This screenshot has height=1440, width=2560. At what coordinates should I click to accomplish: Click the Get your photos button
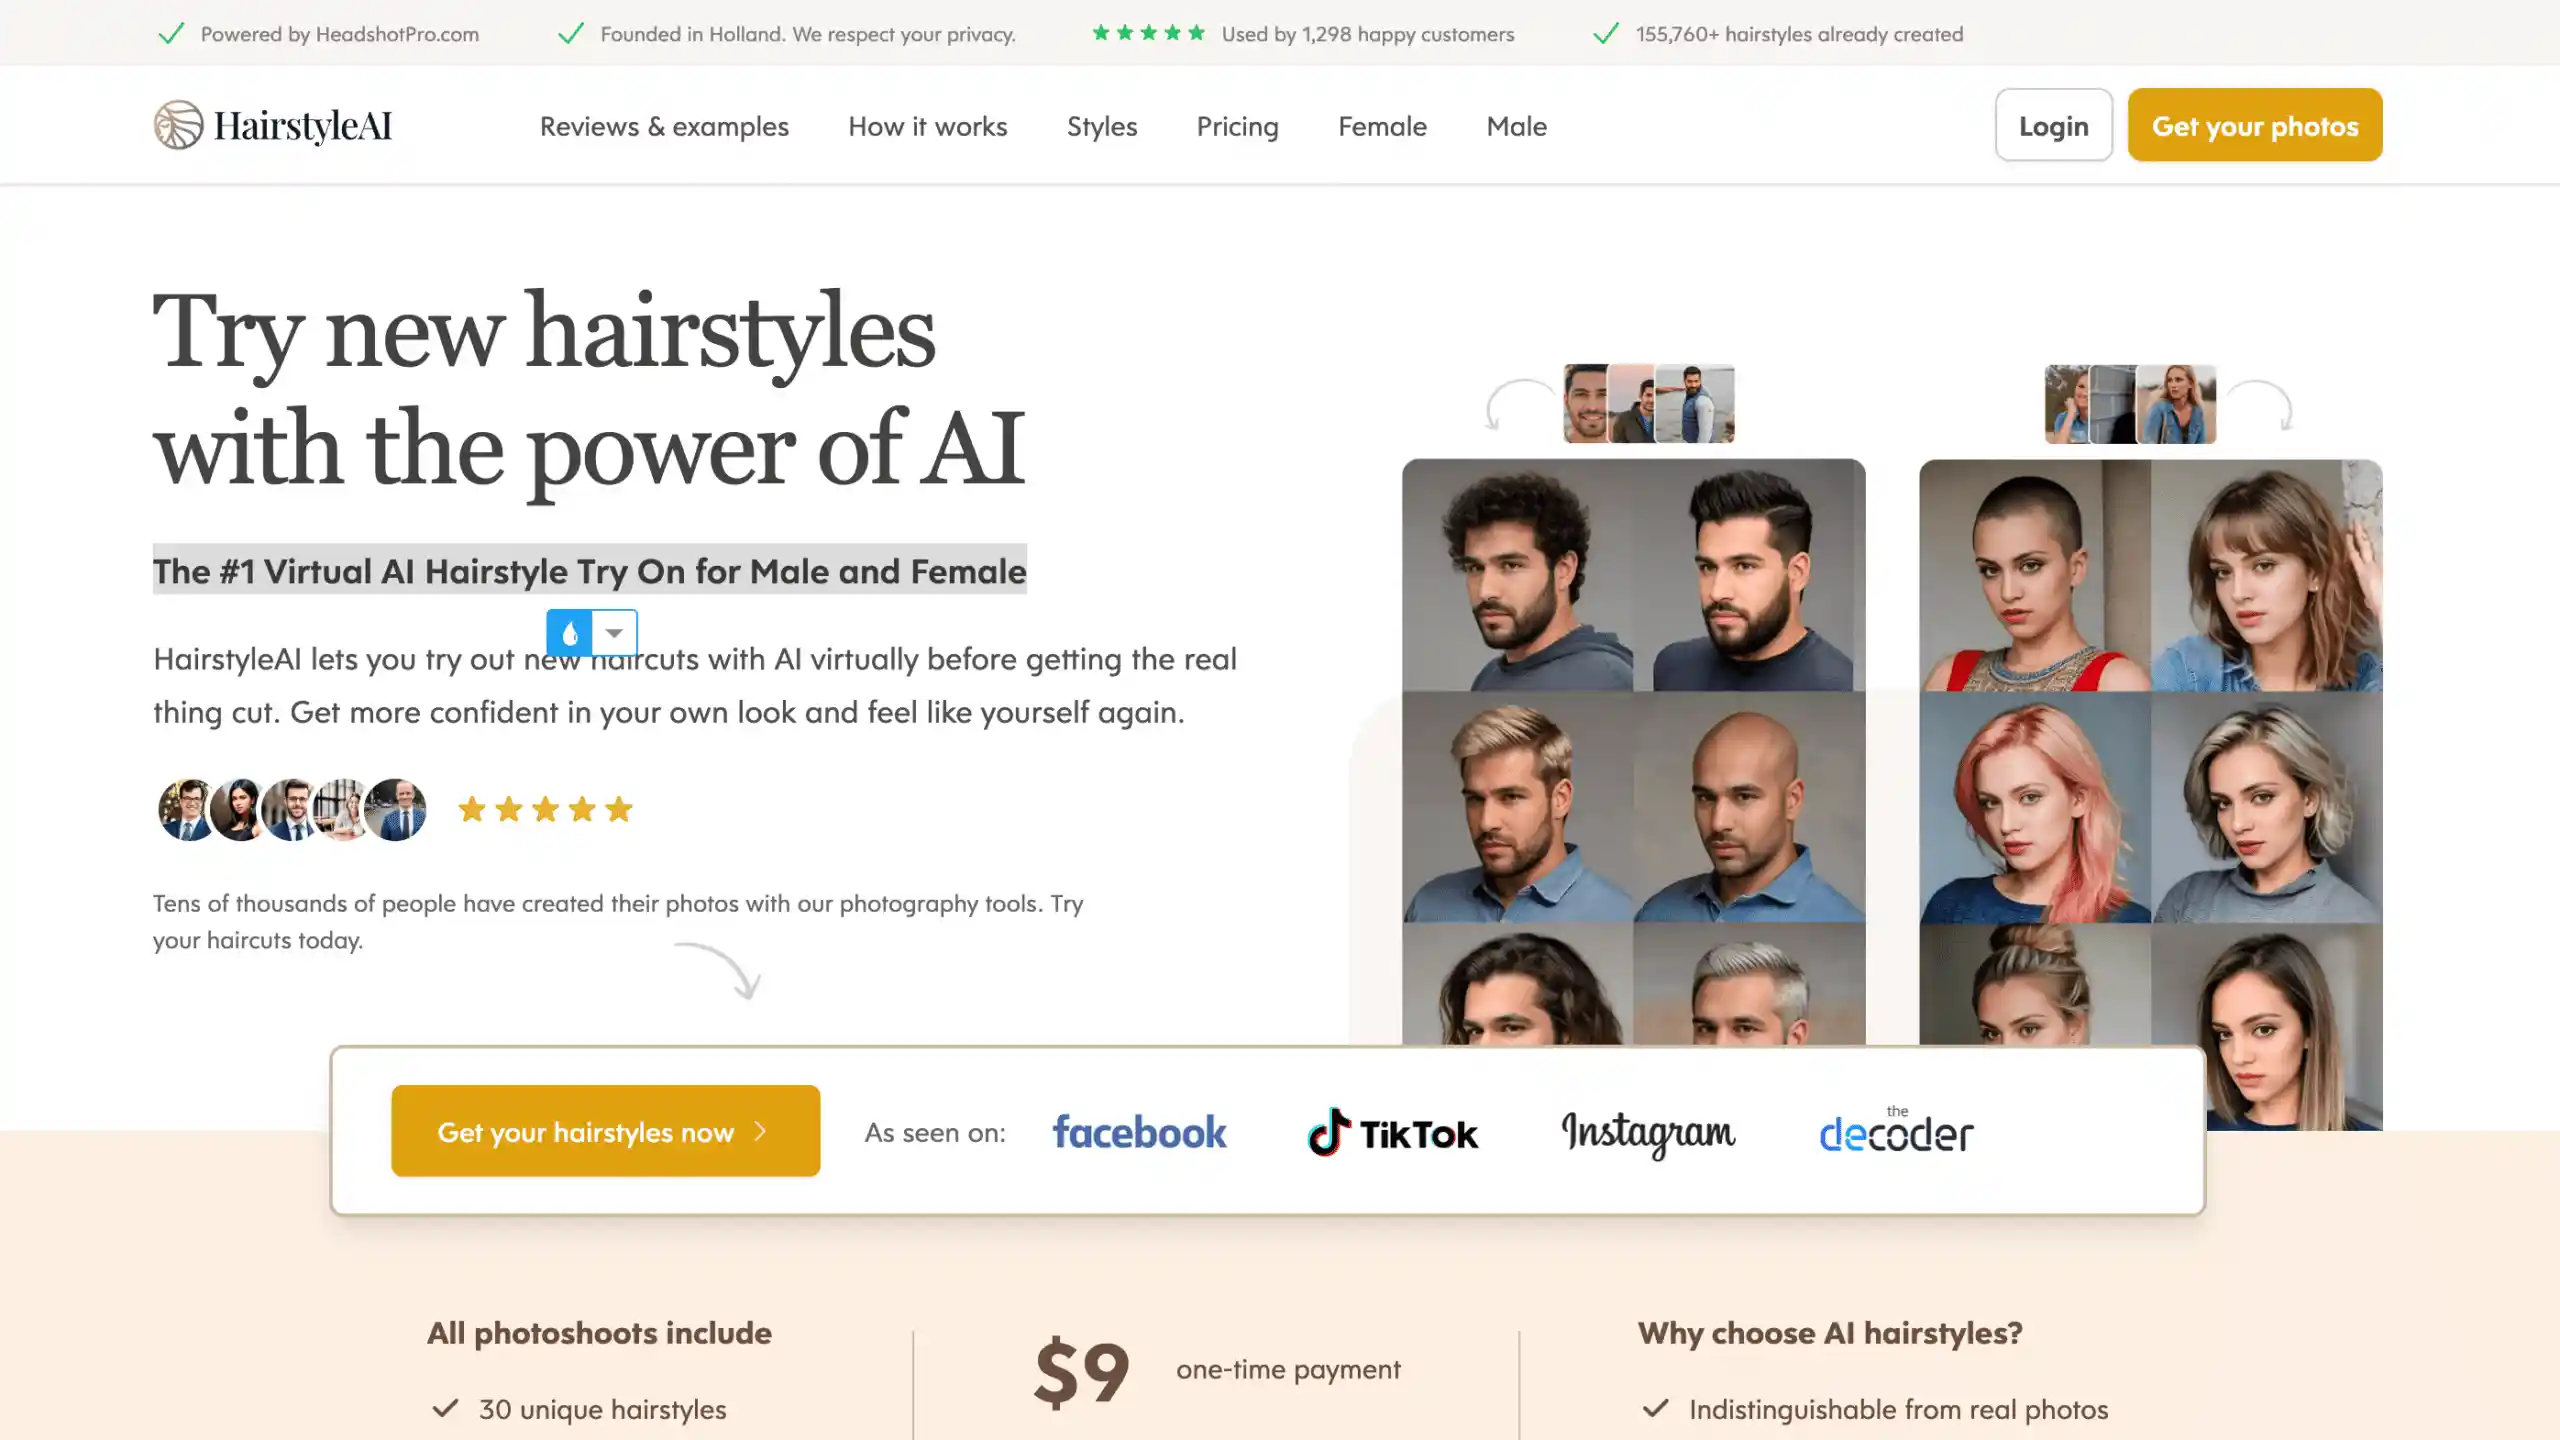click(2254, 125)
